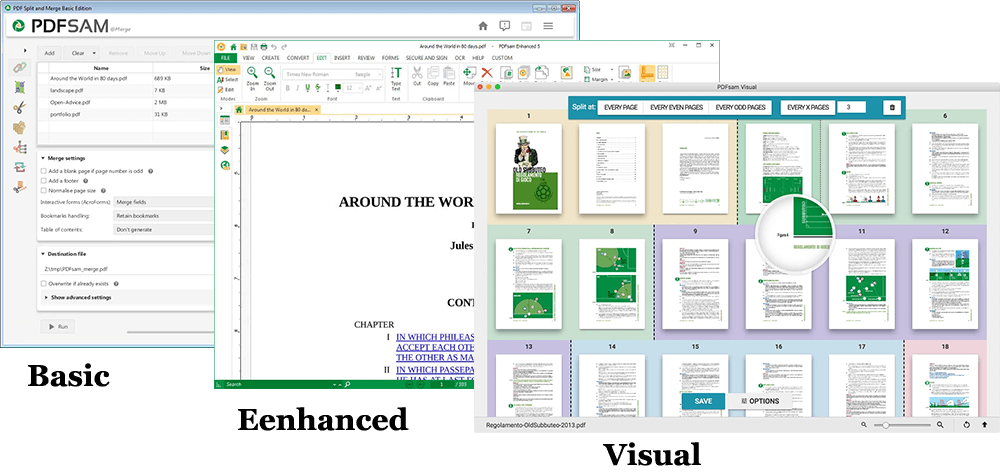Open the FILE menu in PDFsam Enhanced
Viewport: 1000px width, 475px height.
pyautogui.click(x=225, y=57)
